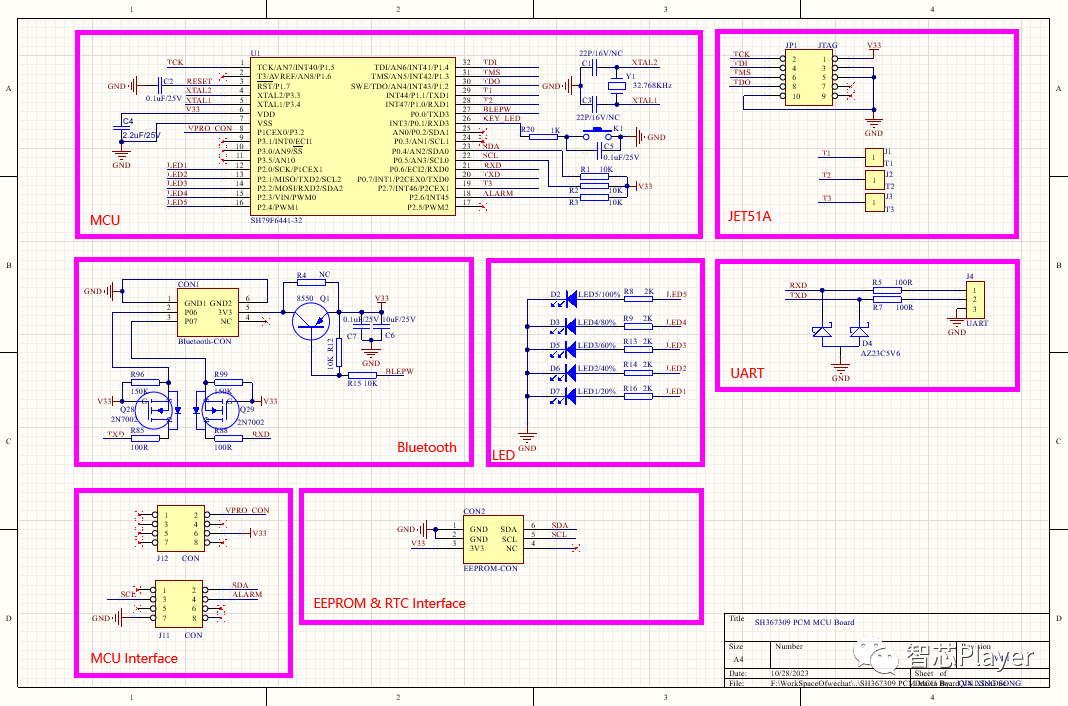Click the JP1 JTAG header symbol
Screen dimensions: 1068x706
click(x=809, y=77)
